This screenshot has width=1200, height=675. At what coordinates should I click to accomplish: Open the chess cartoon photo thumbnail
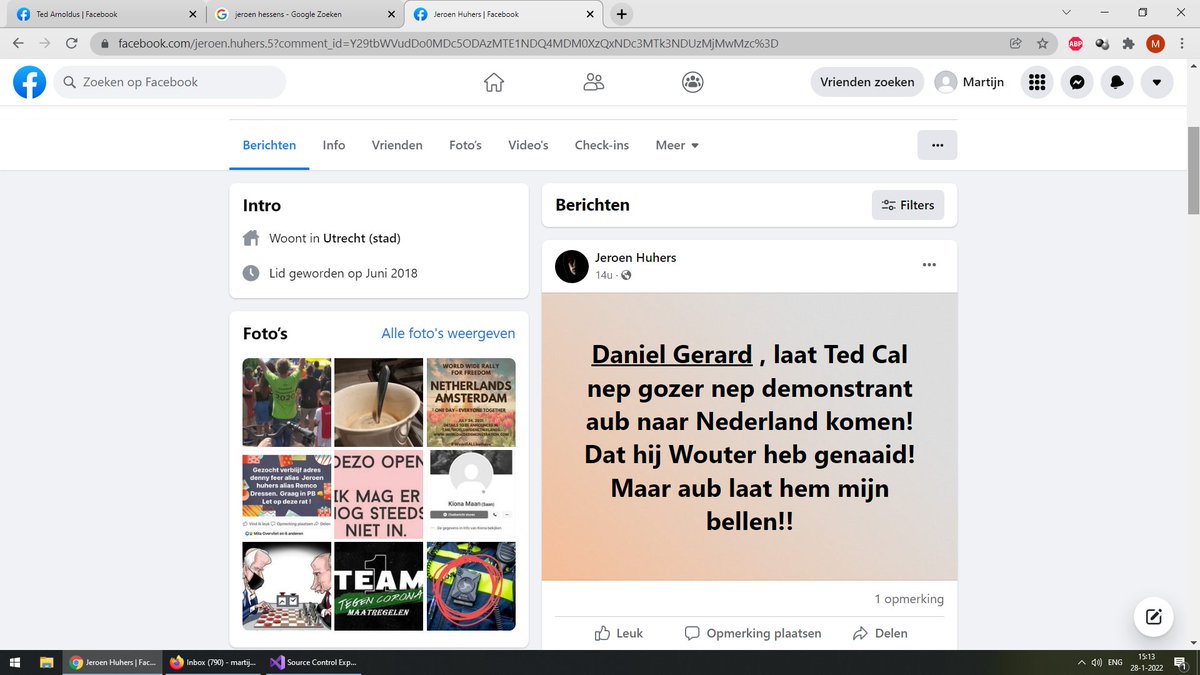click(287, 586)
